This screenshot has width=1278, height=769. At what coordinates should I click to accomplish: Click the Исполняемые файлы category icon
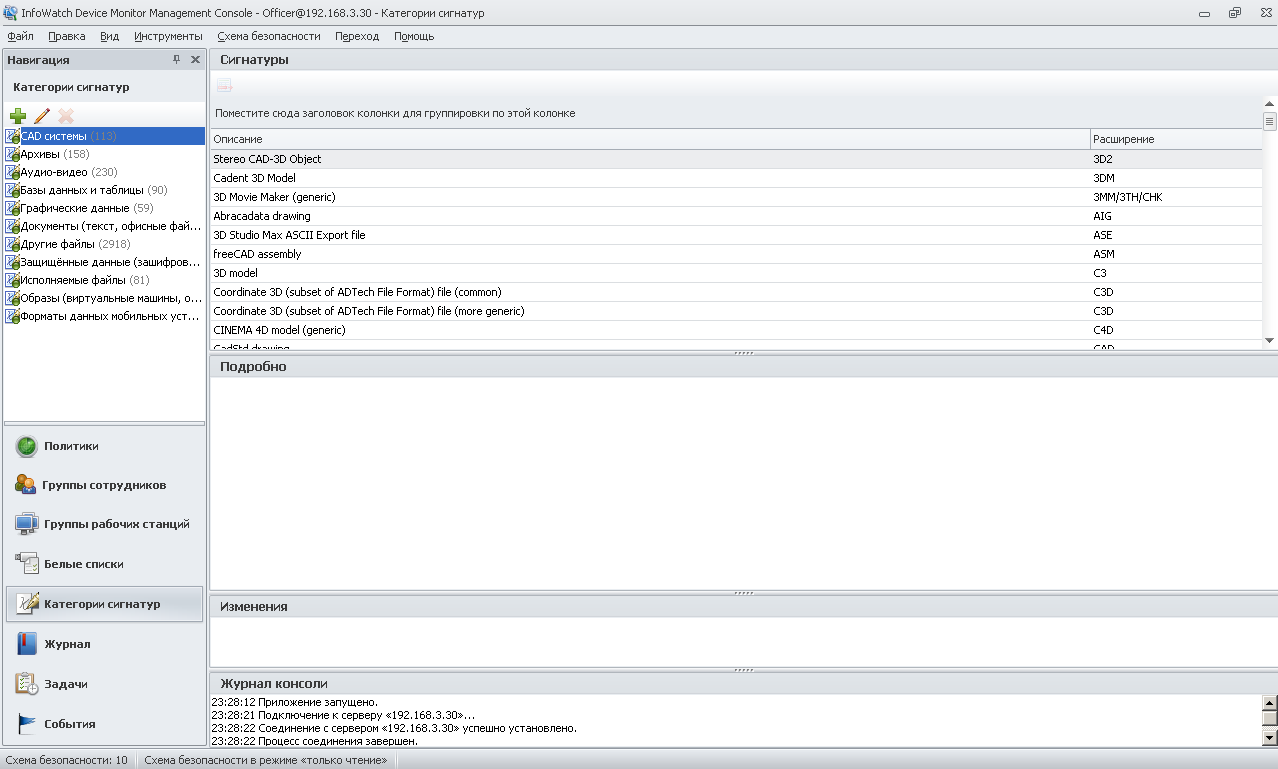13,280
